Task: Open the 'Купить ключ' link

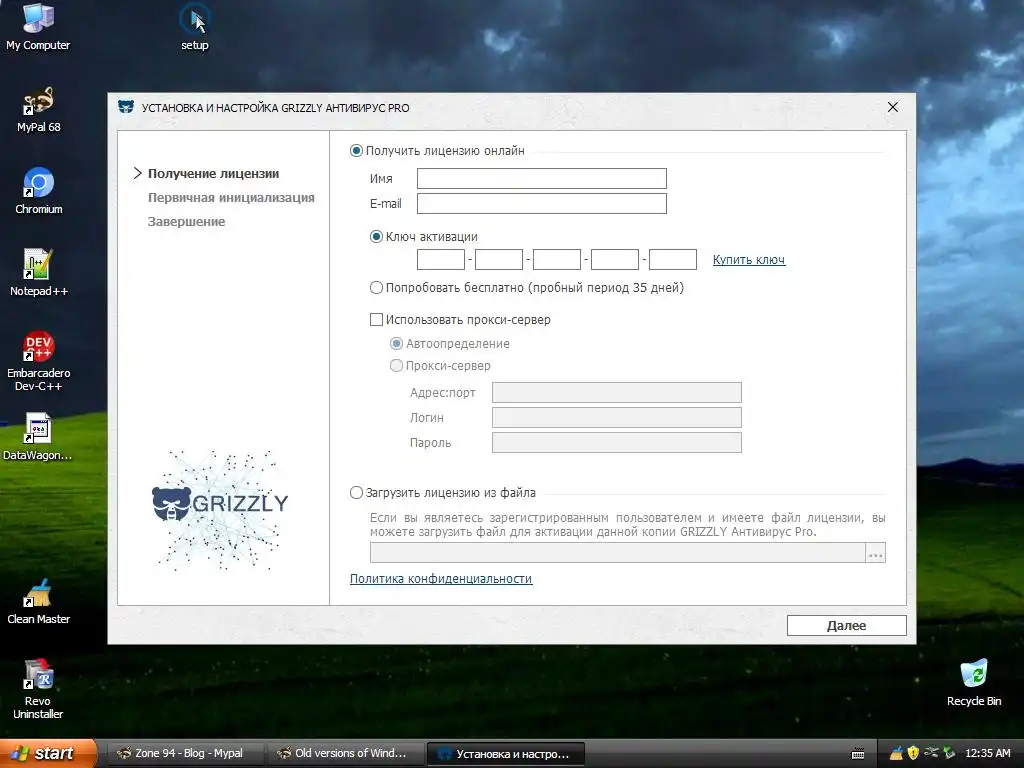Action: 748,260
